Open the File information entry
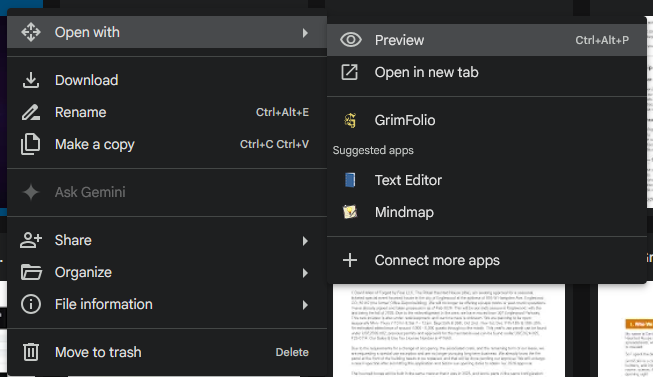The height and width of the screenshot is (377, 653). [x=167, y=304]
